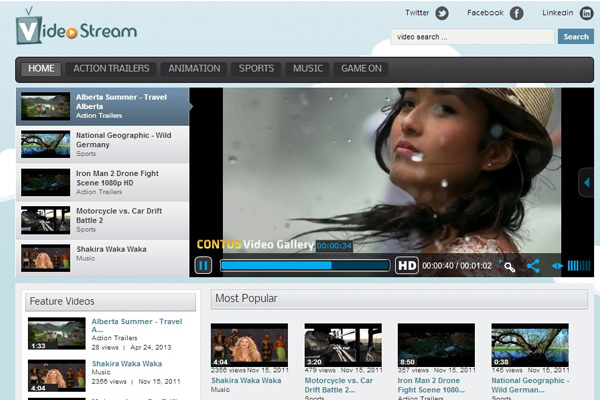Open 'National Geographic - Wild Germany' playlist title
Screen dimensions: 600x400
[x=124, y=140]
